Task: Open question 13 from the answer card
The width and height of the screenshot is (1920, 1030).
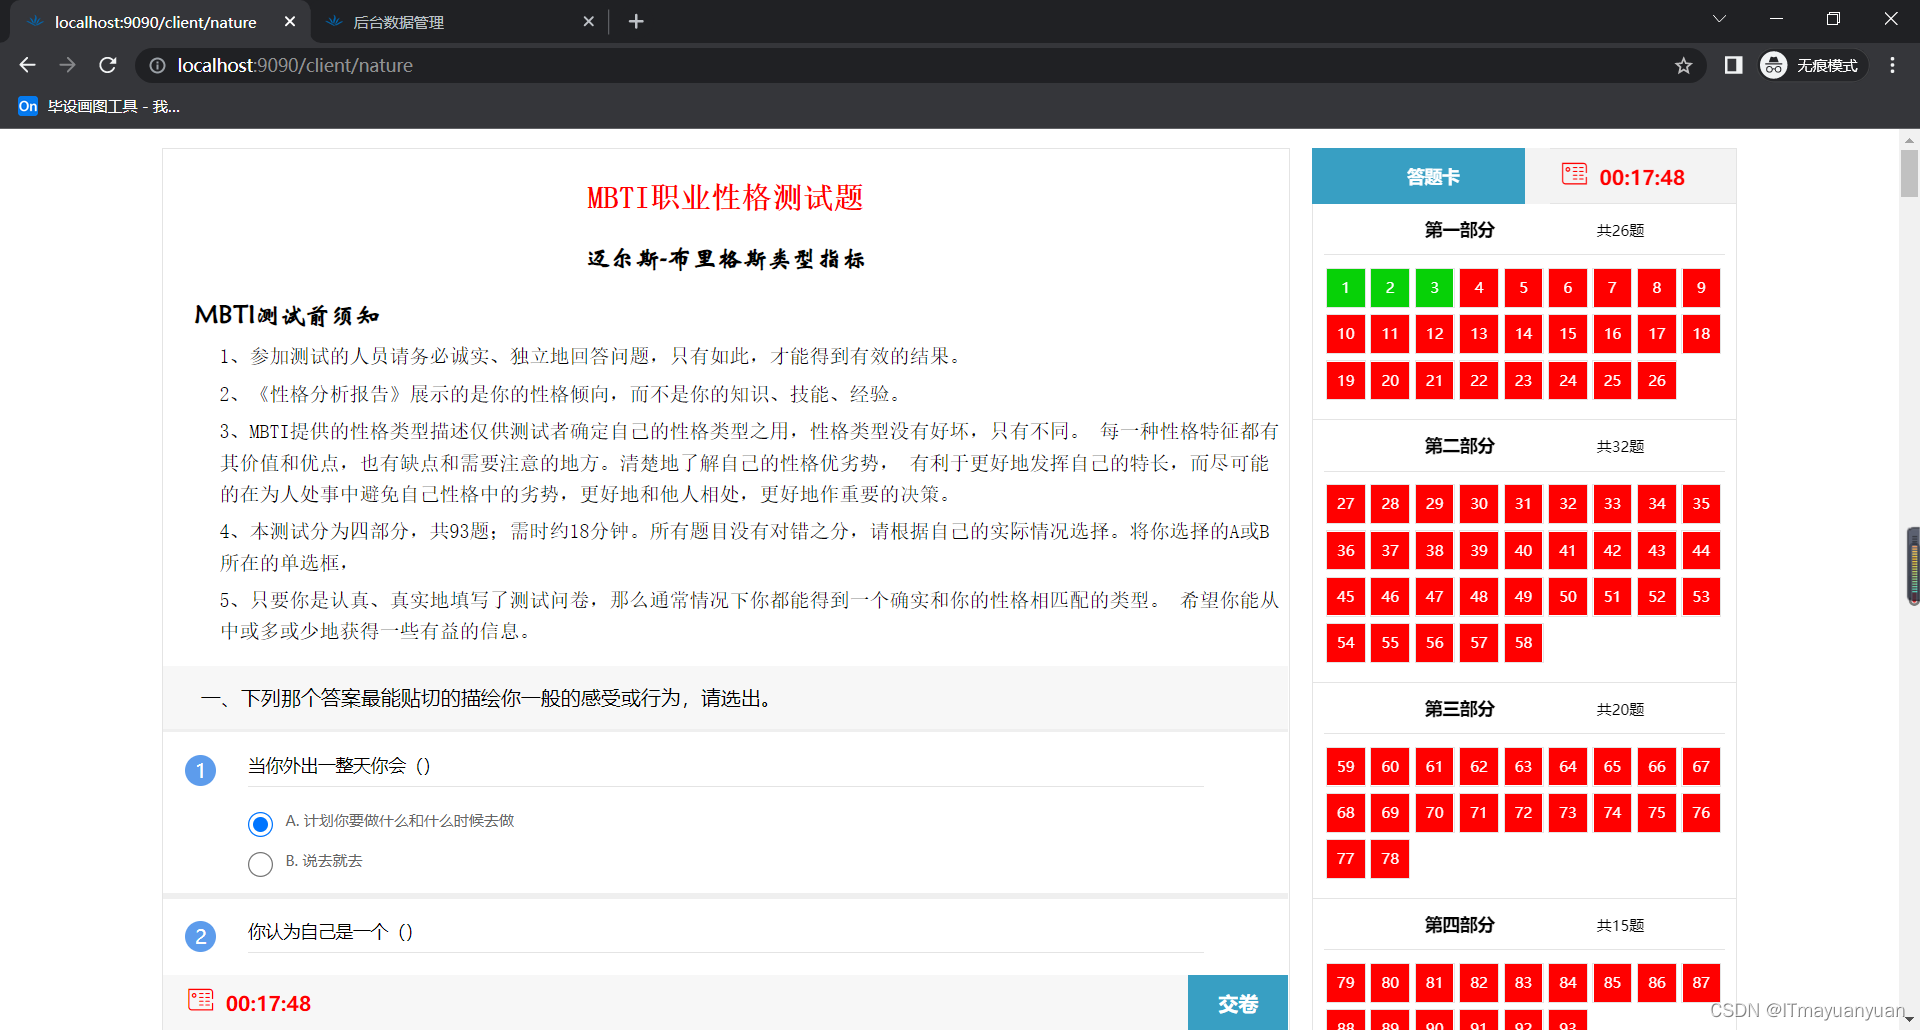Action: (x=1479, y=334)
